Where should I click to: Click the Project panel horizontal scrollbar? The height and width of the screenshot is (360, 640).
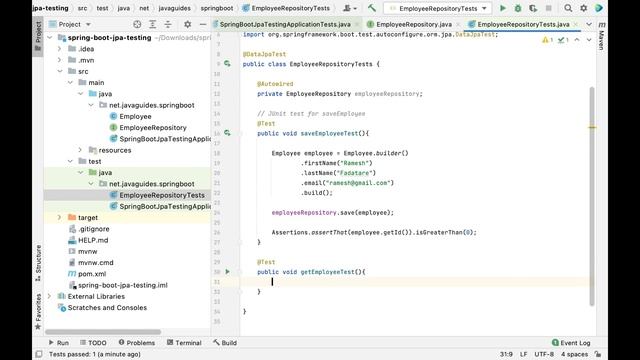[x=103, y=332]
